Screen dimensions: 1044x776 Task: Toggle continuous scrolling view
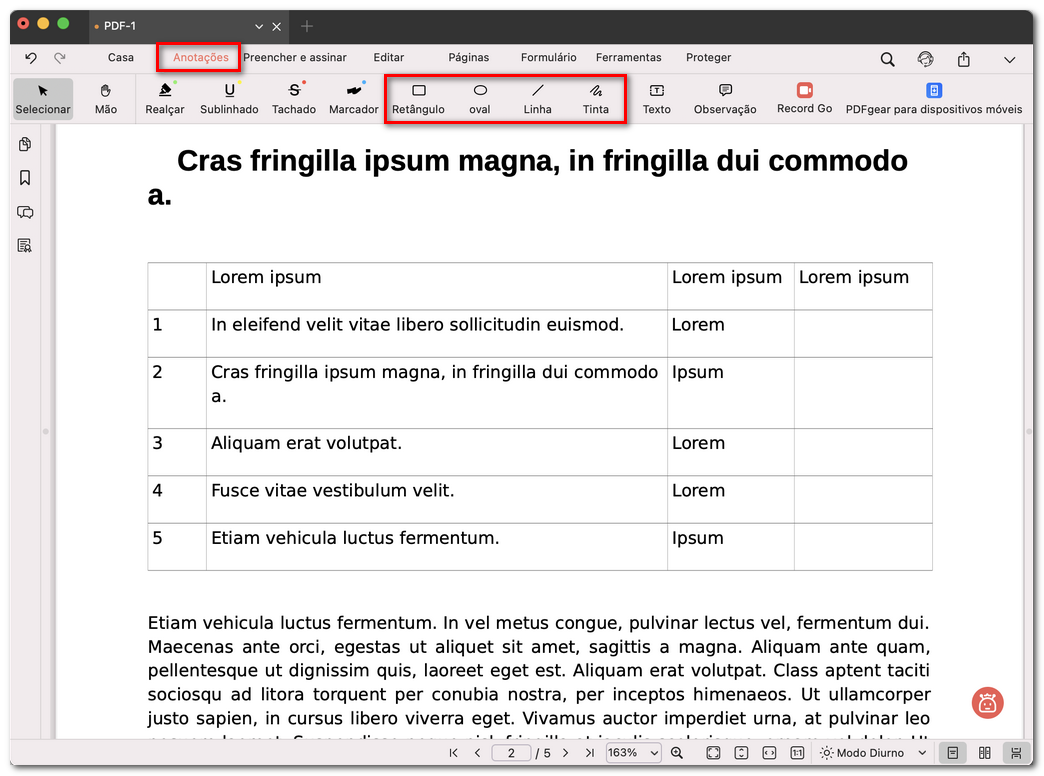pos(1016,753)
